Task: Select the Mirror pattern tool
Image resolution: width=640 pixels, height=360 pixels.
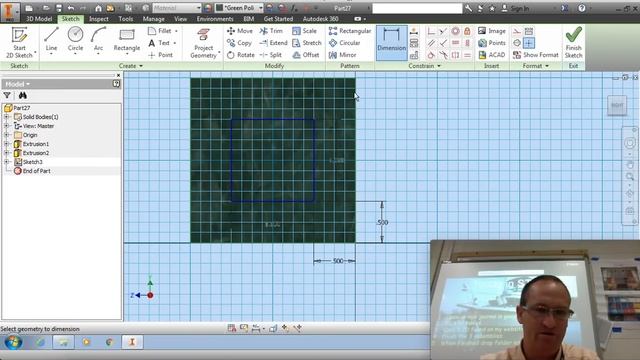Action: pos(342,55)
